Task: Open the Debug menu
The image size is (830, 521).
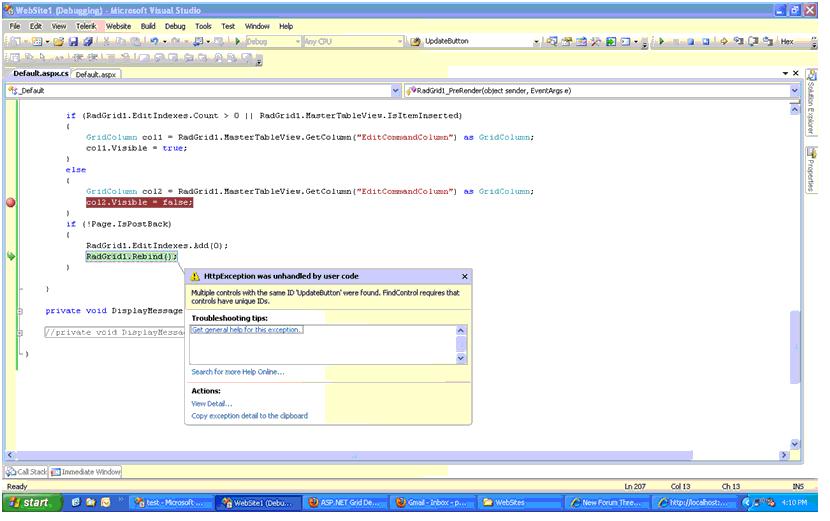Action: click(x=175, y=26)
